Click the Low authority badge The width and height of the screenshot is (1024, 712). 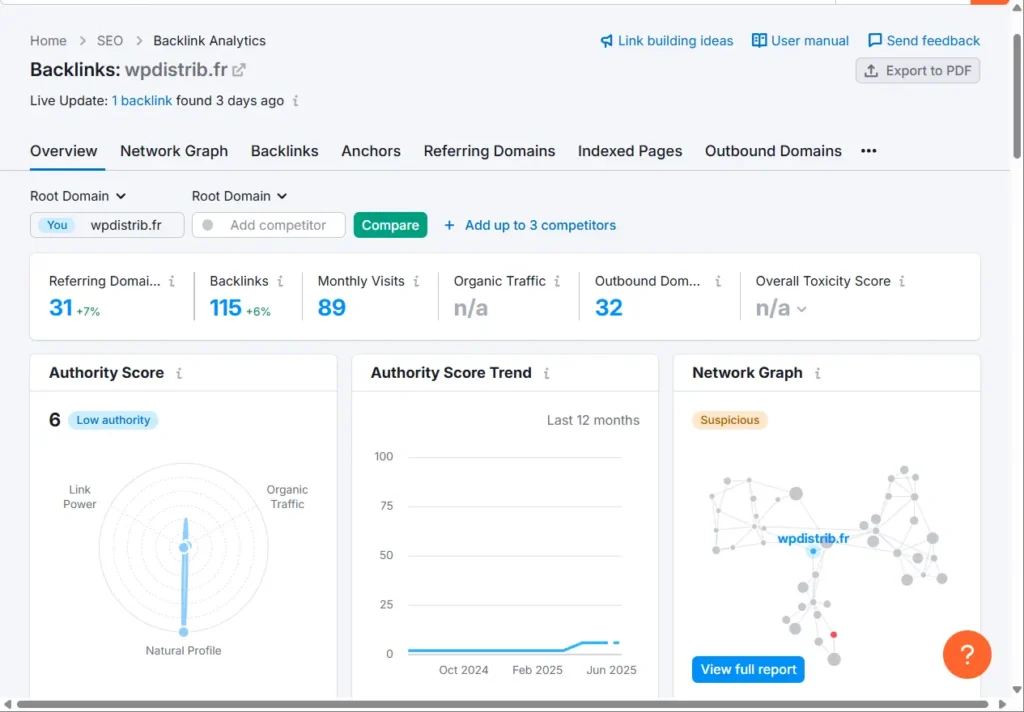point(113,420)
